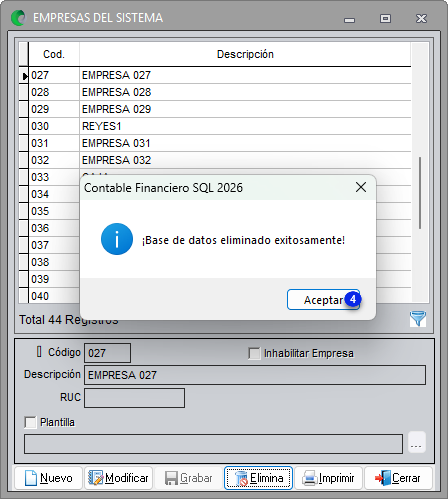This screenshot has width=448, height=499.
Task: Click Nuevo button with blank page icon
Action: (48, 478)
